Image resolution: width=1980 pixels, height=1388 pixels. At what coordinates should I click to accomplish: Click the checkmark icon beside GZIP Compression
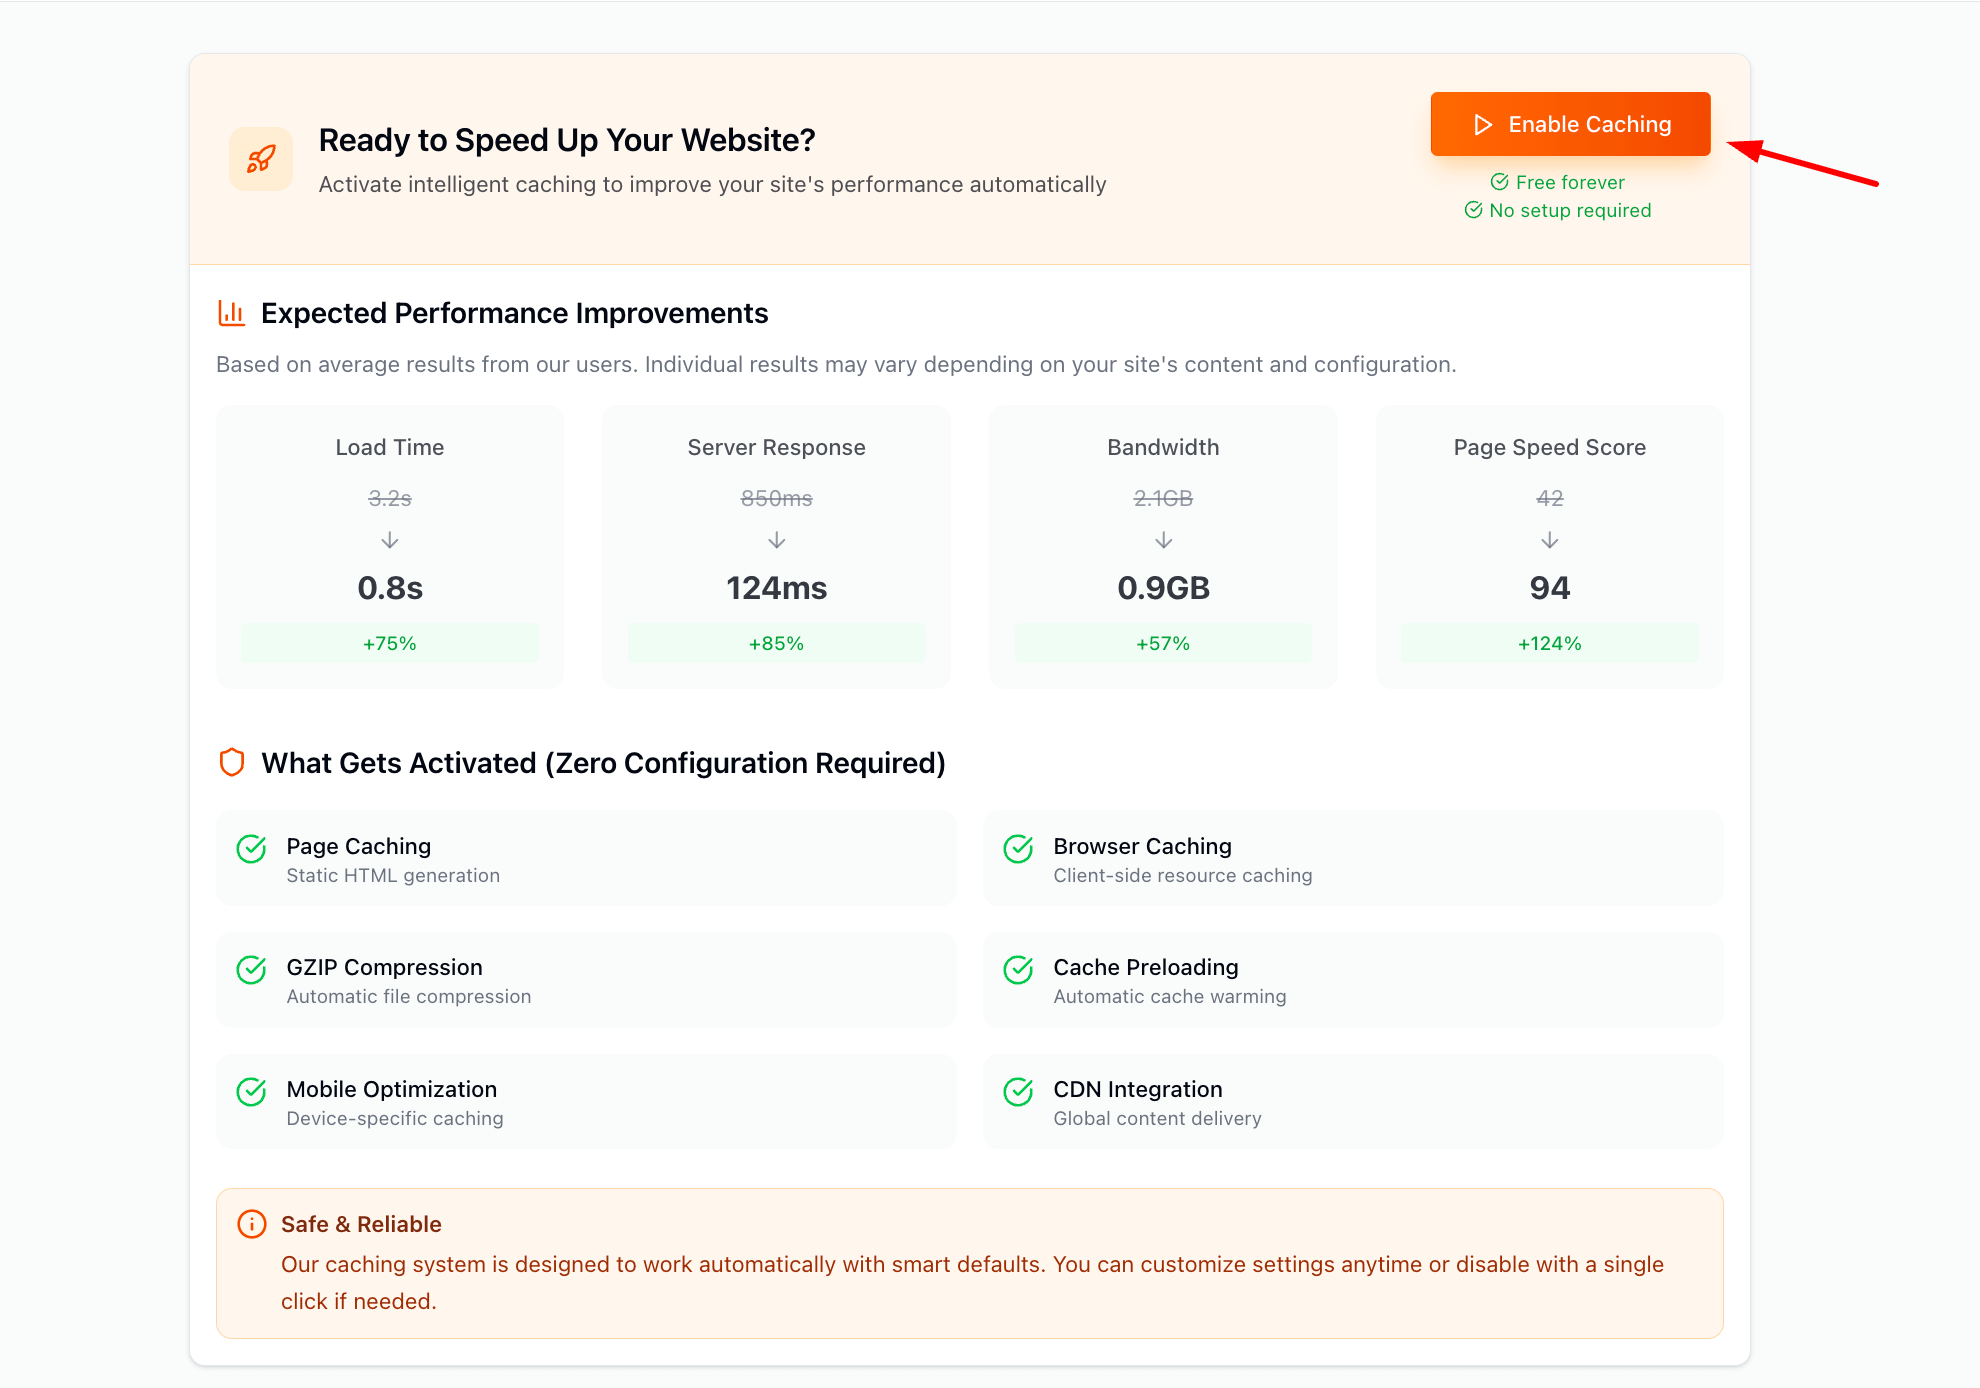point(252,970)
